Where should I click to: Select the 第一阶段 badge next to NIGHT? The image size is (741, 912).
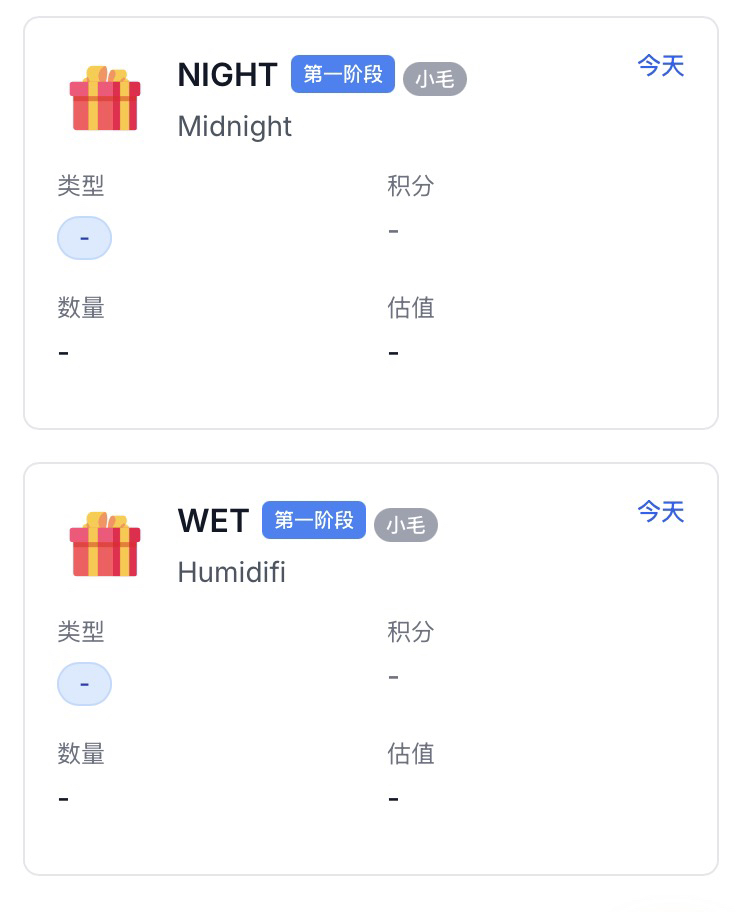(343, 75)
